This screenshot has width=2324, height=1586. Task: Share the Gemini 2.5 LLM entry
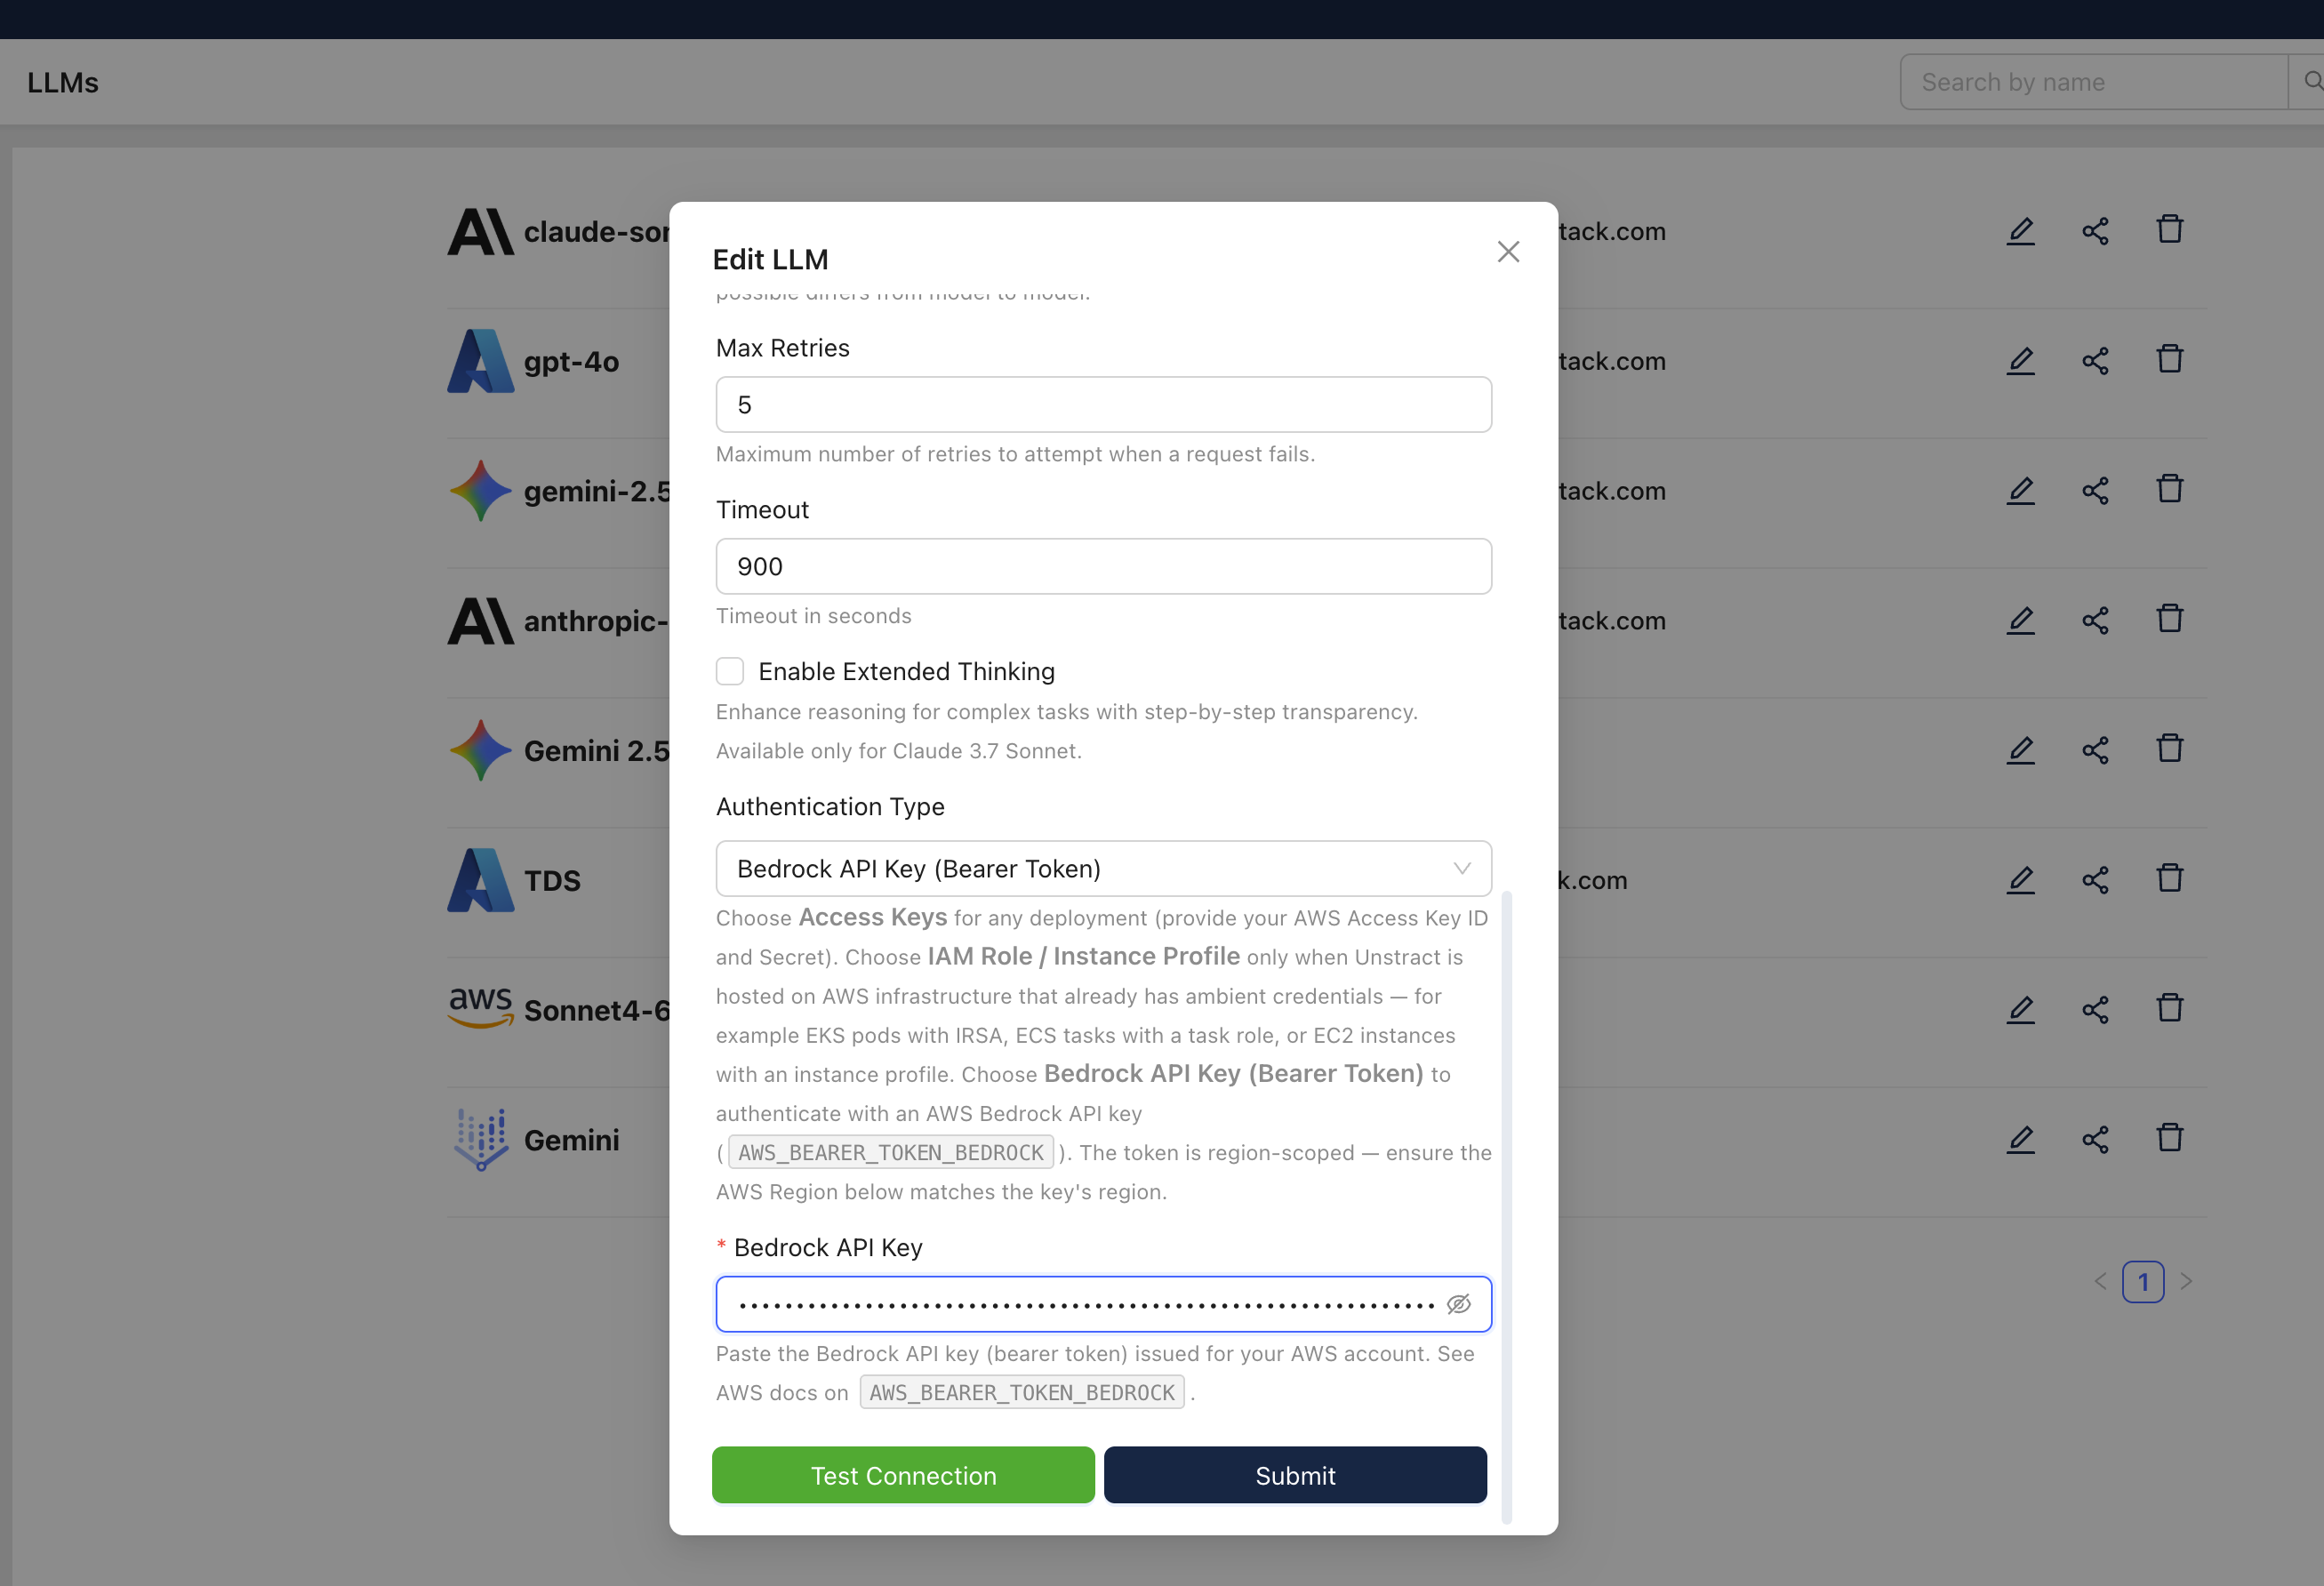coord(2095,751)
